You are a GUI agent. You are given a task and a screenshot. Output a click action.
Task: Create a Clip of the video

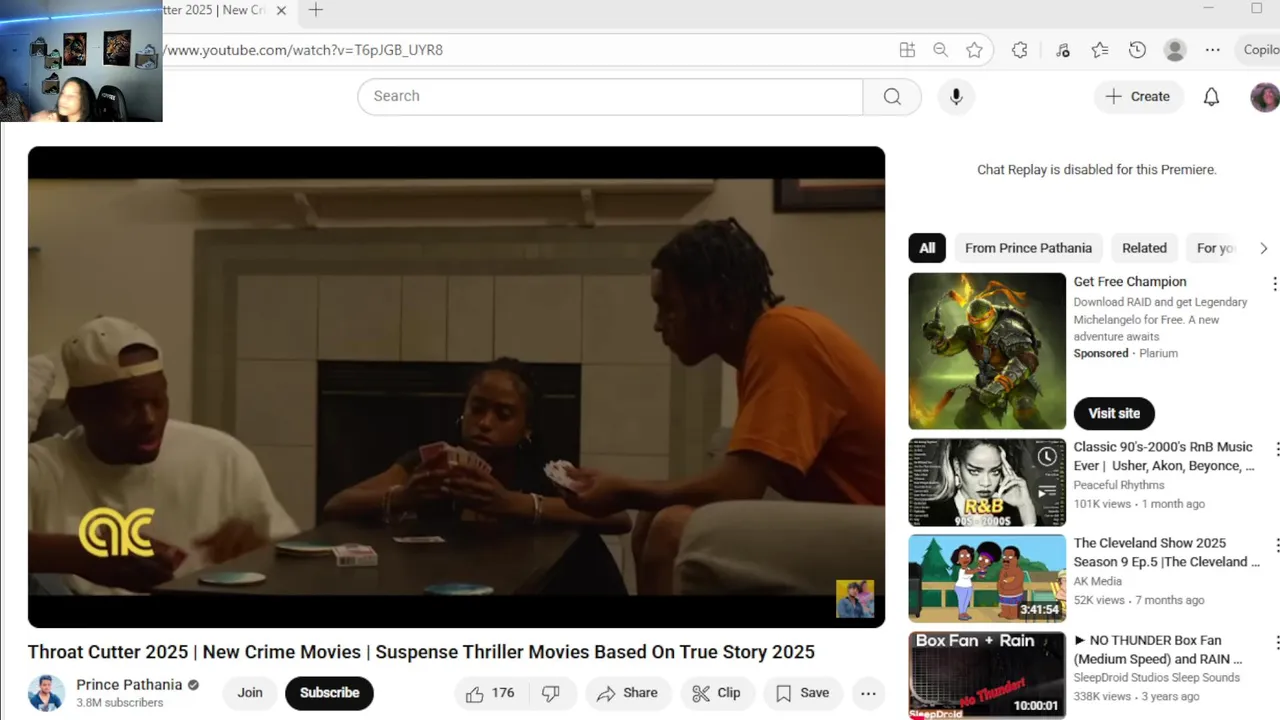tap(717, 693)
